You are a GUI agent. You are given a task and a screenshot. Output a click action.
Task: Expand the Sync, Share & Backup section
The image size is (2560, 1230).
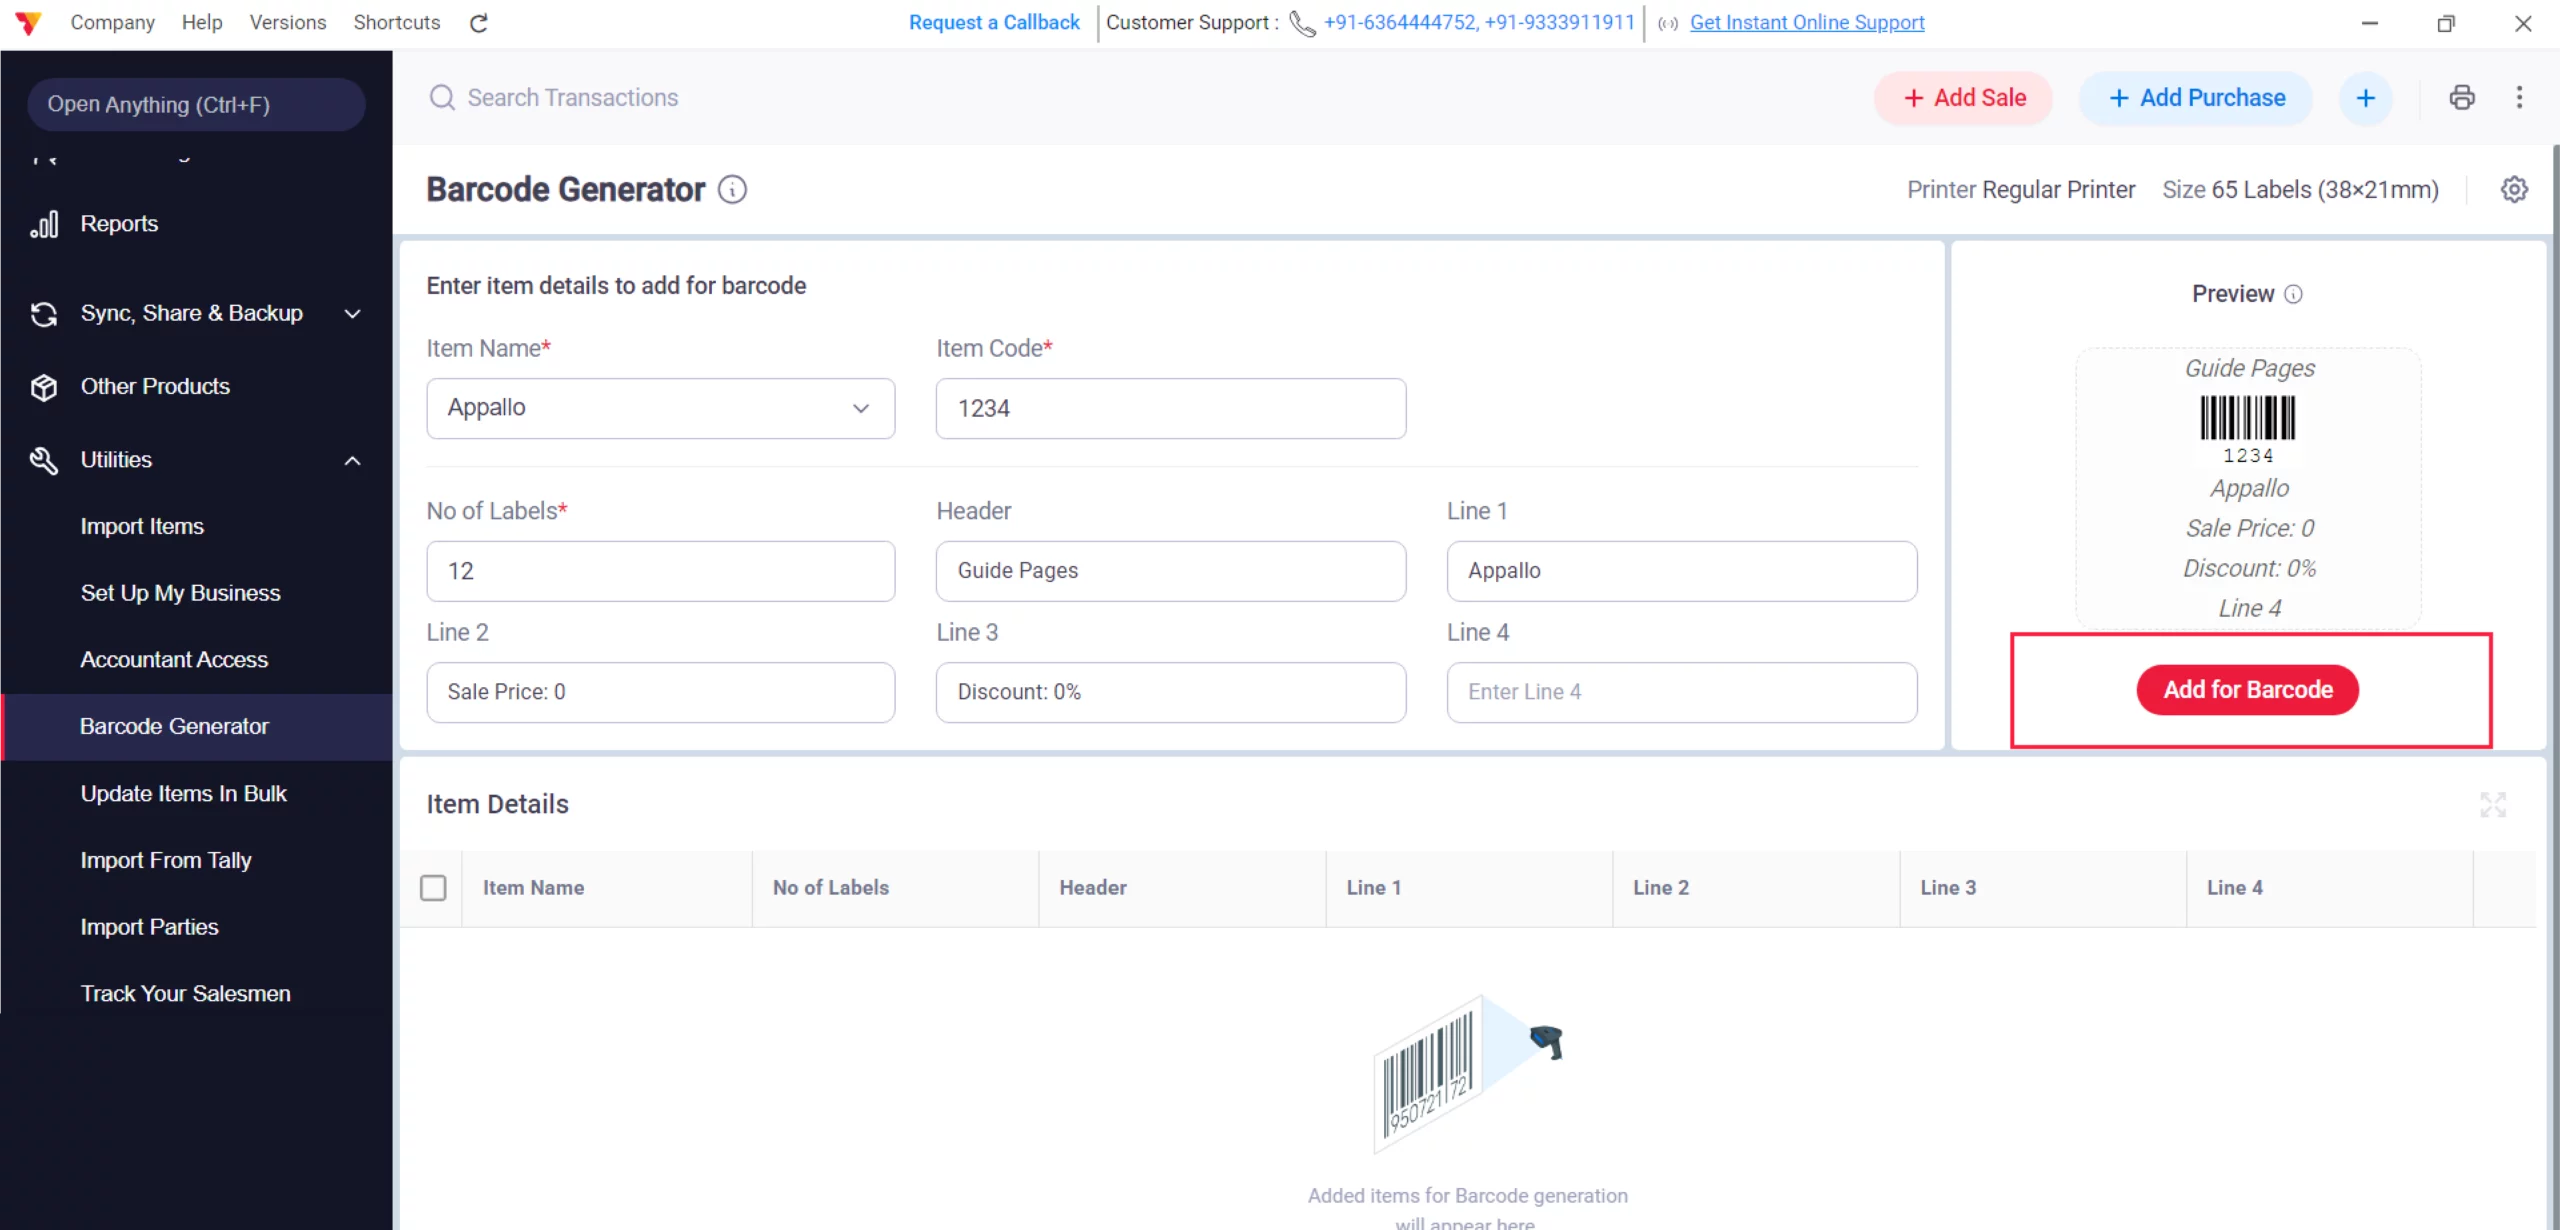(352, 314)
